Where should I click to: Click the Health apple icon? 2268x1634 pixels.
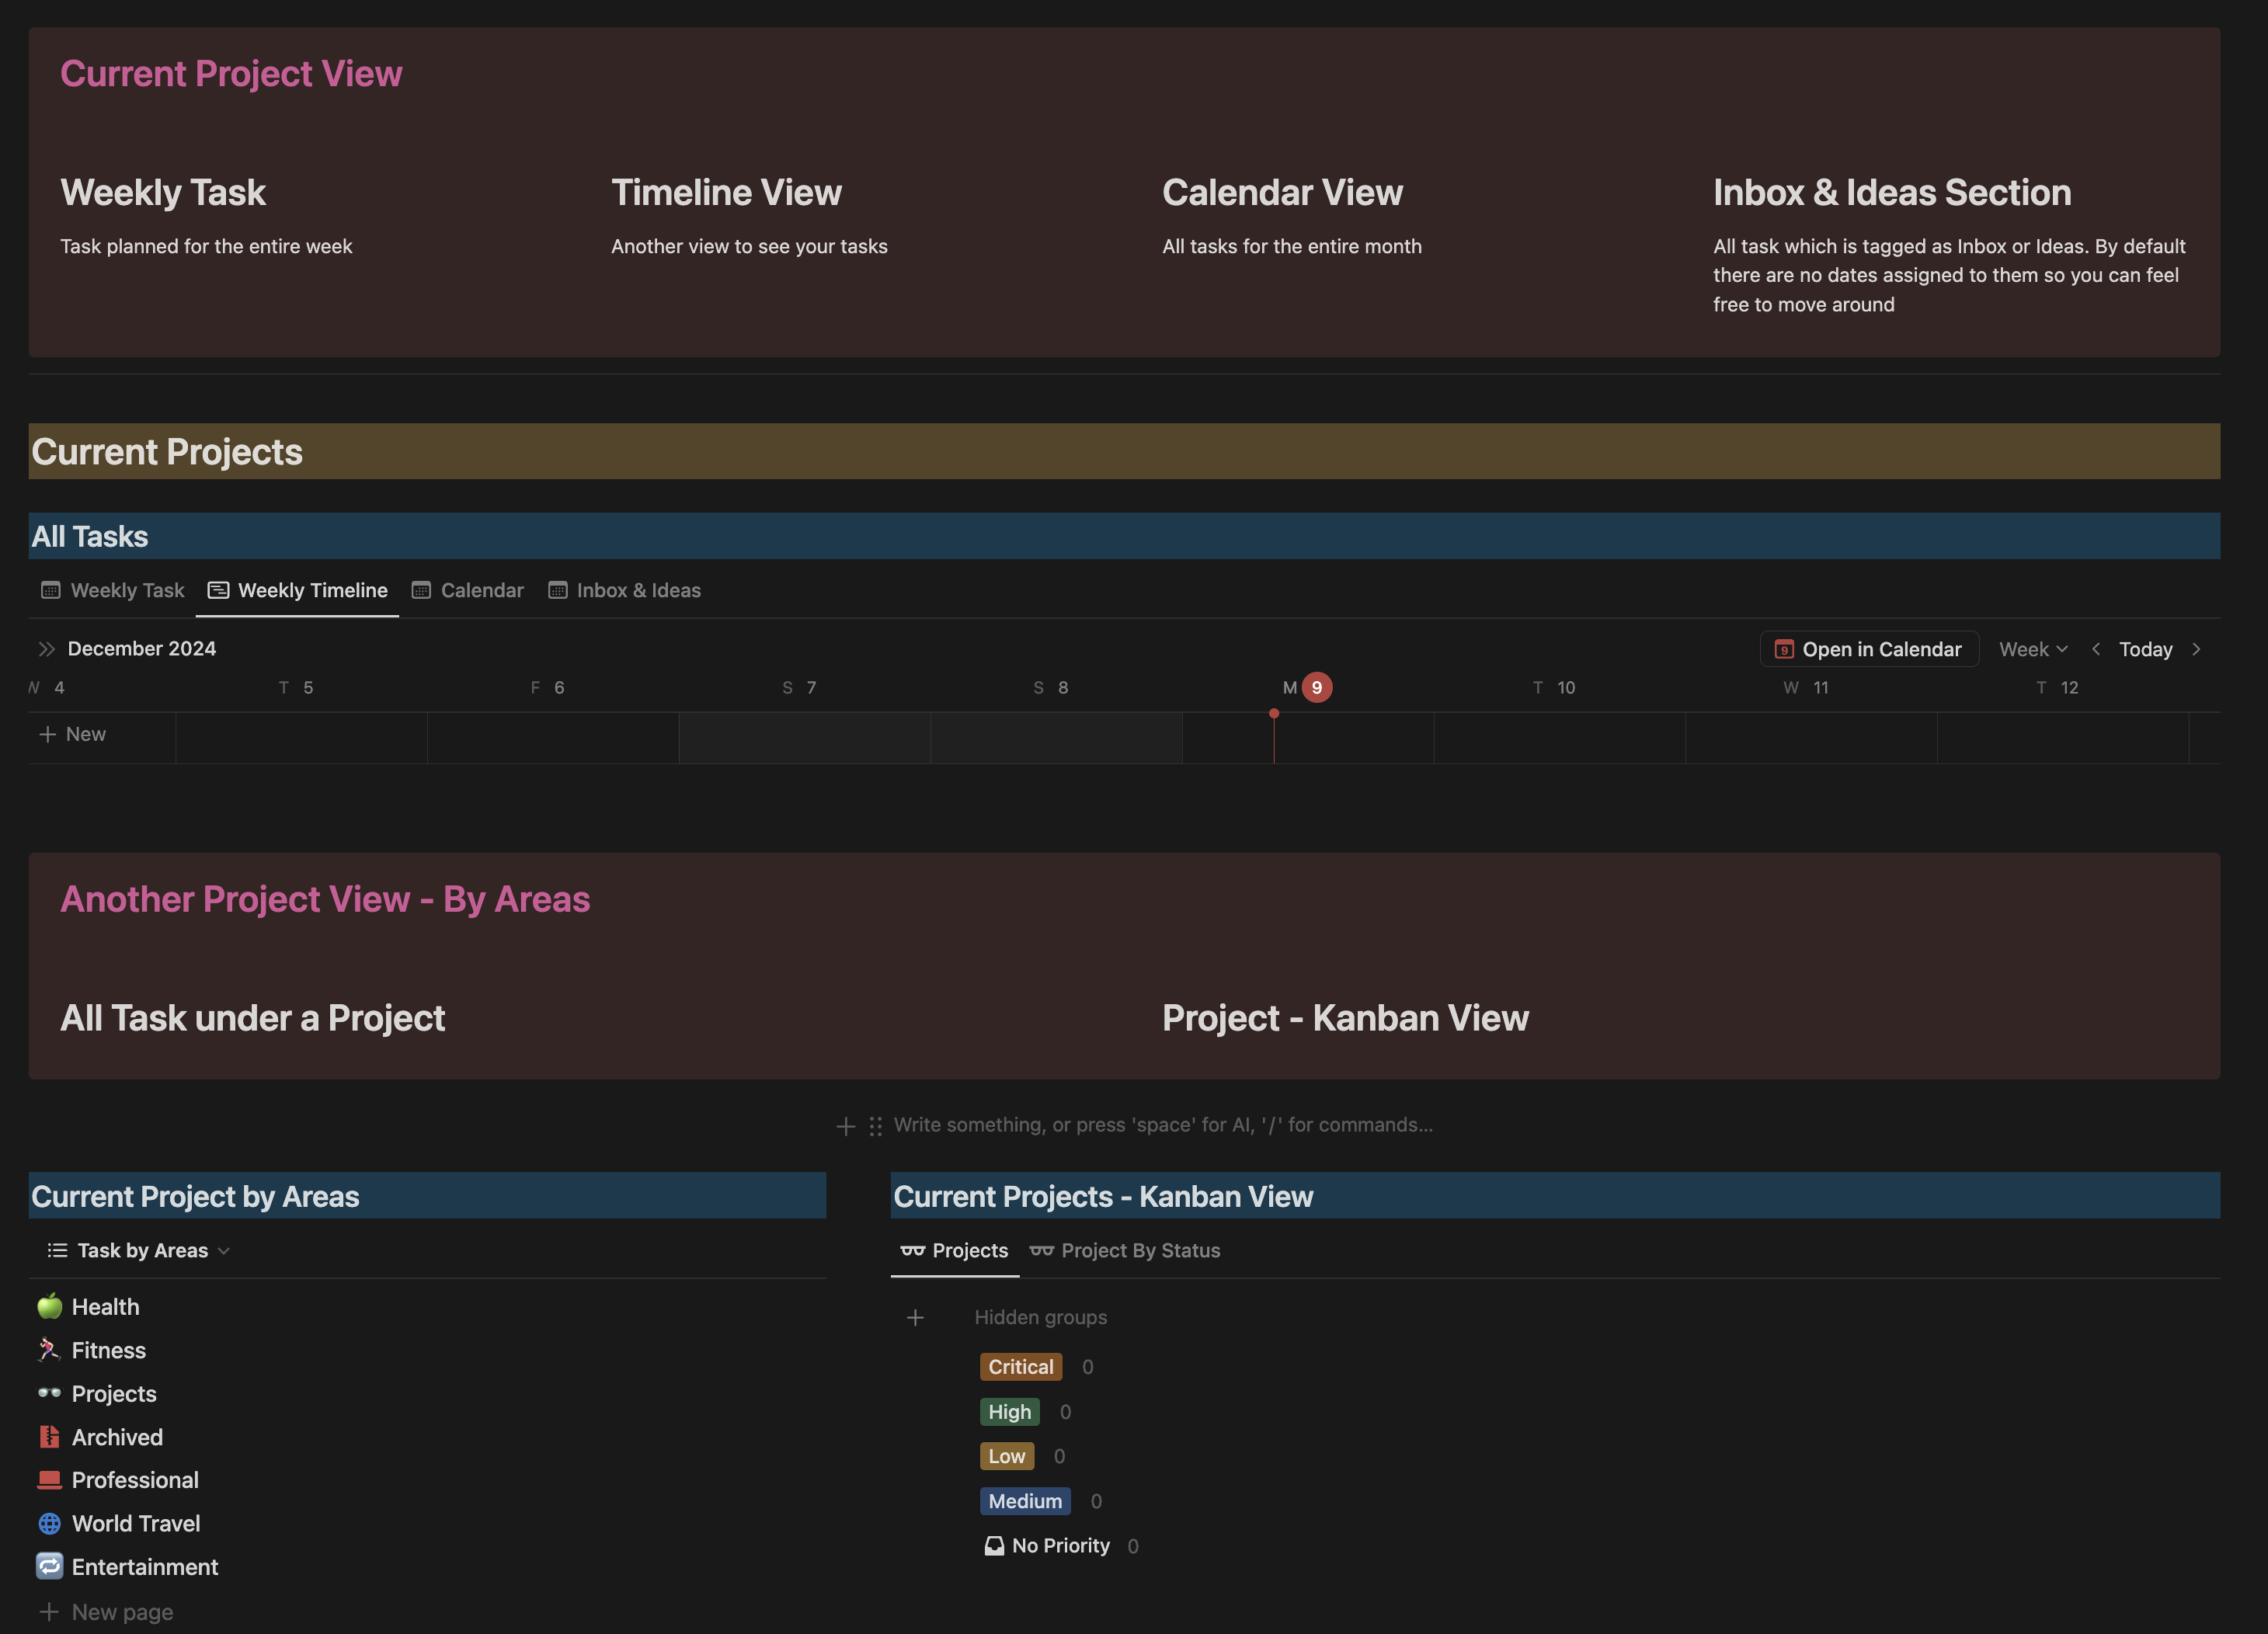49,1306
